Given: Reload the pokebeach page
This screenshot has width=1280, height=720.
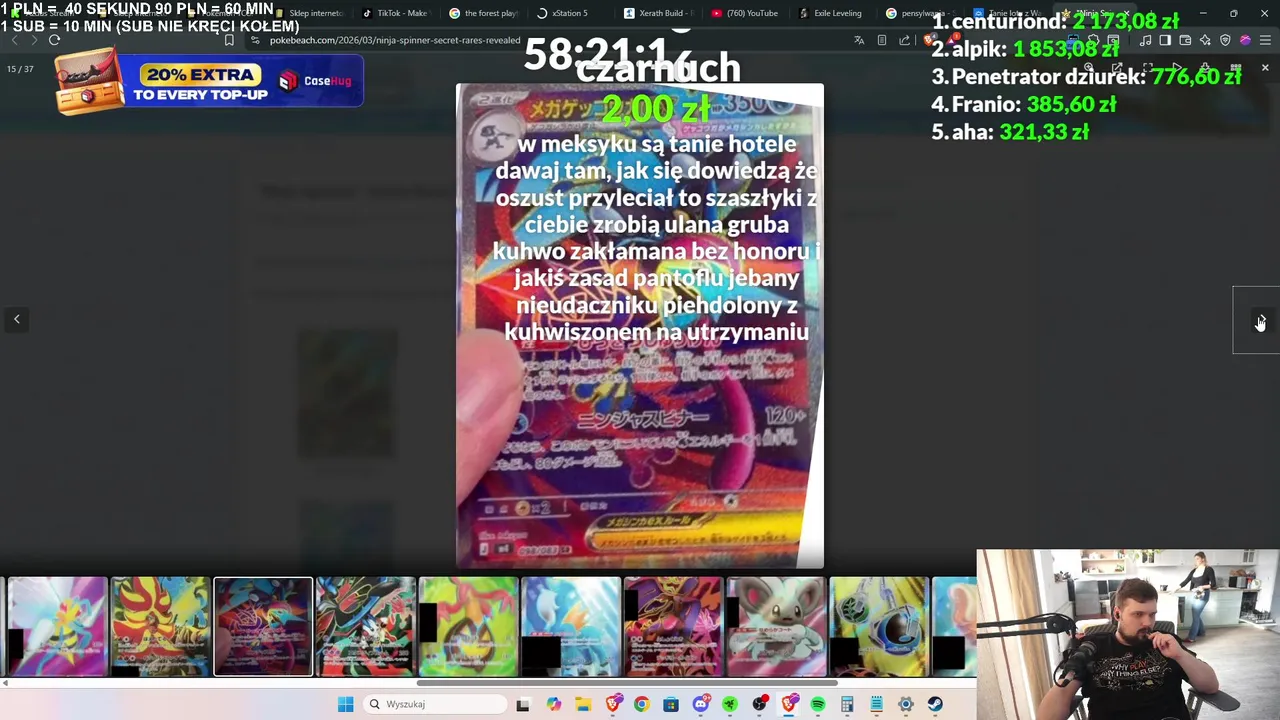Looking at the screenshot, I should (x=54, y=40).
